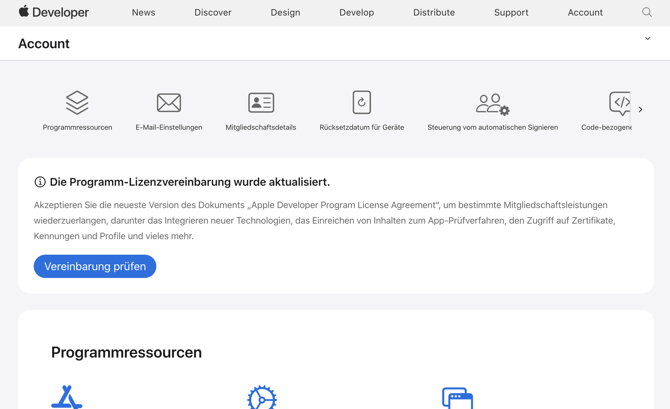This screenshot has height=409, width=670.
Task: Open Mitgliedschaftsdetails ID card icon
Action: coord(261,102)
